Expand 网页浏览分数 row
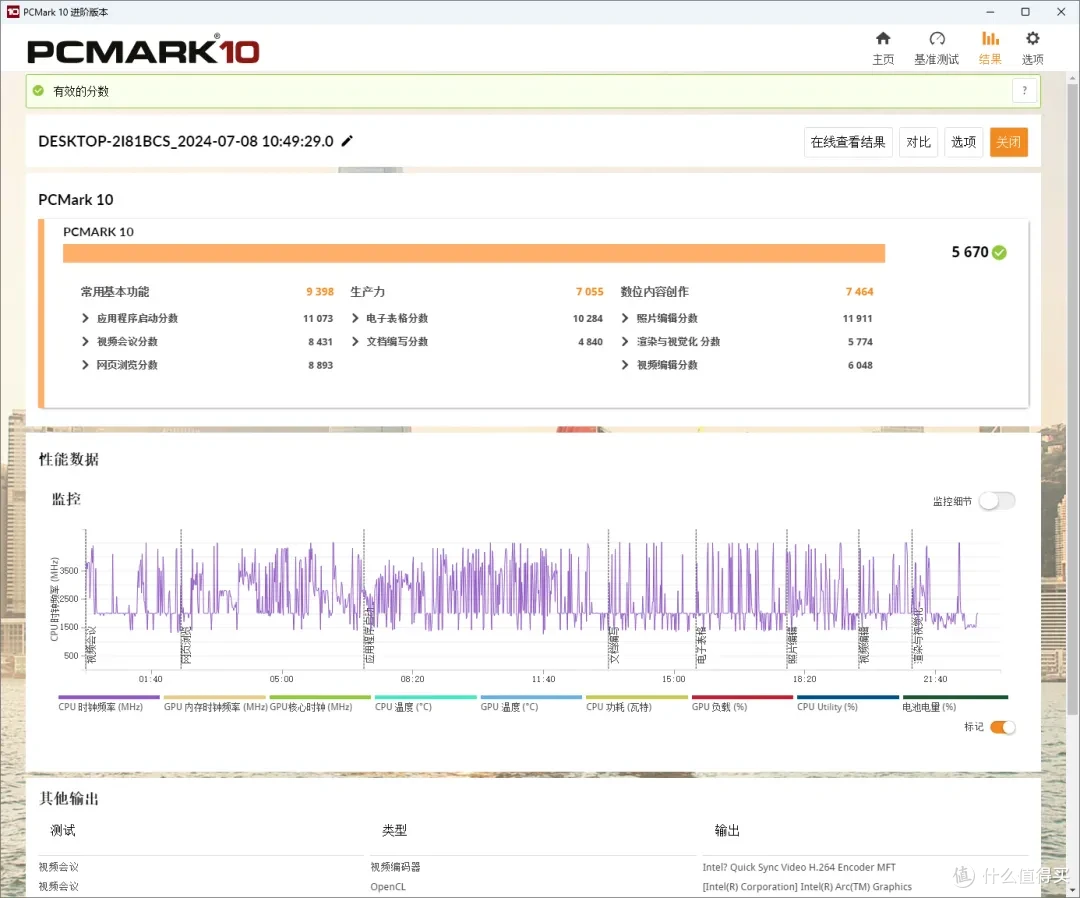The image size is (1080, 898). tap(85, 365)
